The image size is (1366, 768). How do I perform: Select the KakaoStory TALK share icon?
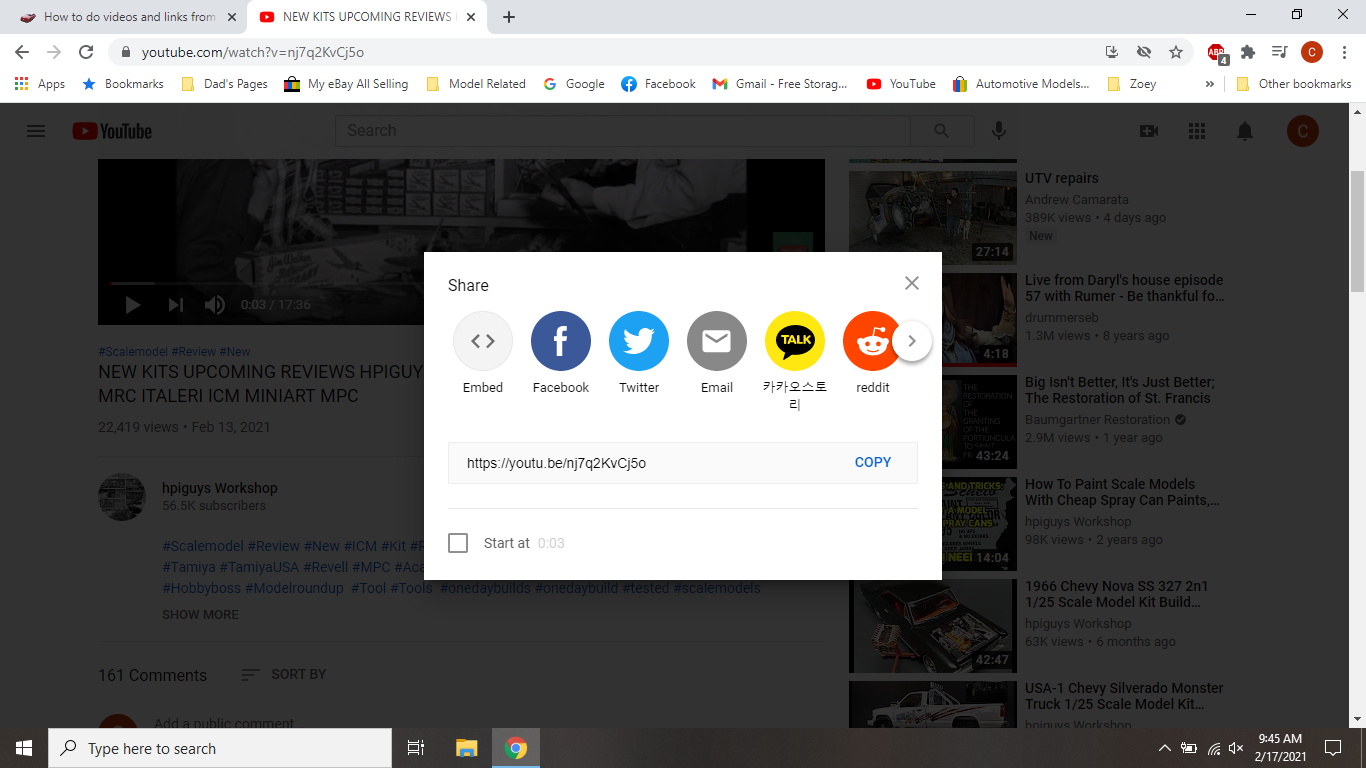pyautogui.click(x=795, y=341)
